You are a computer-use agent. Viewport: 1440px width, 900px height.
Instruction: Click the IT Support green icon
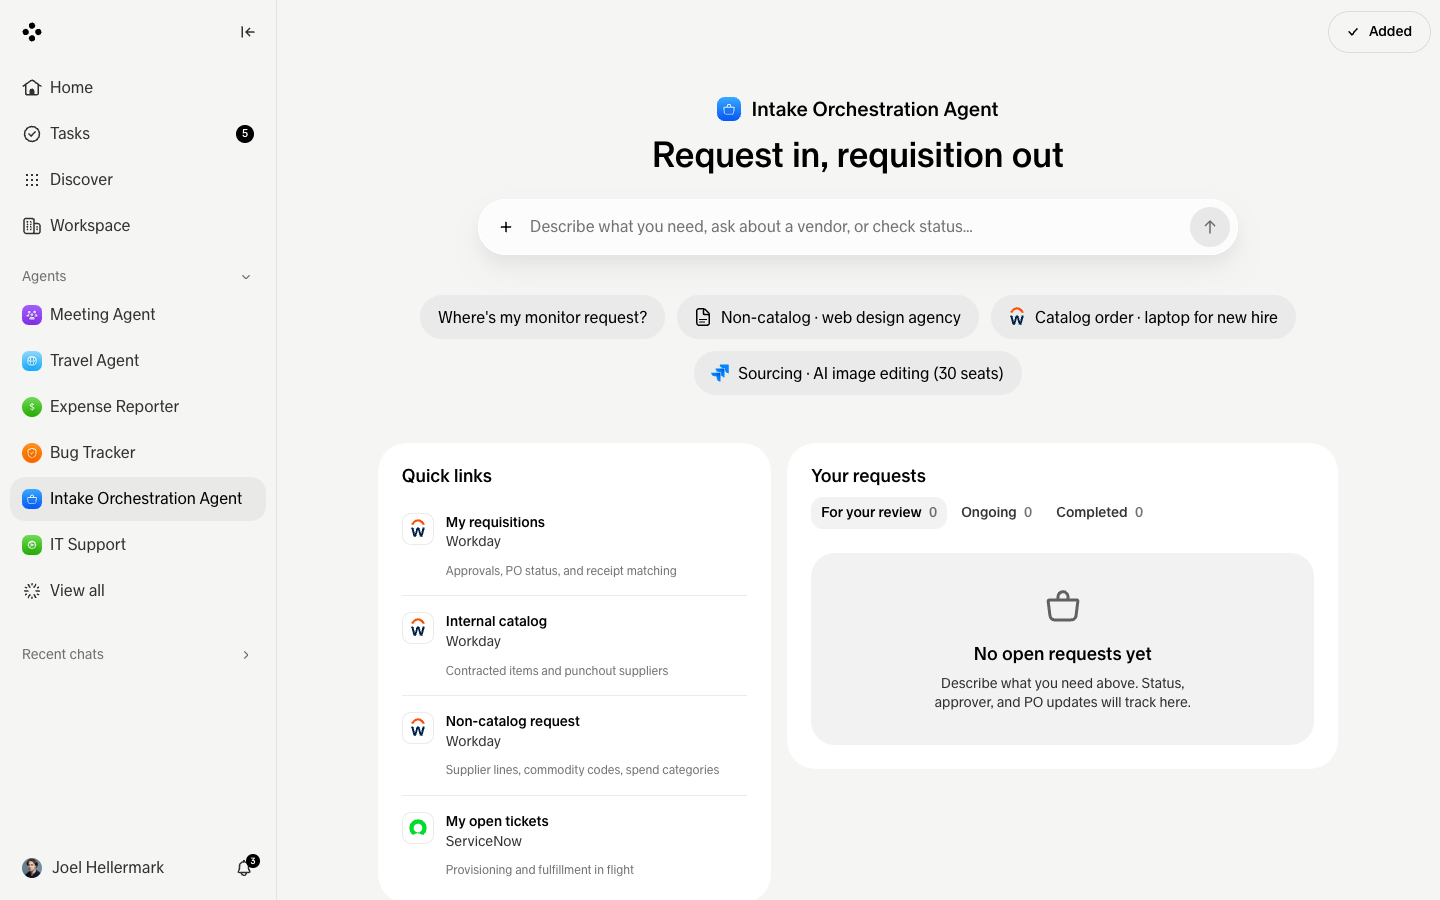point(32,545)
